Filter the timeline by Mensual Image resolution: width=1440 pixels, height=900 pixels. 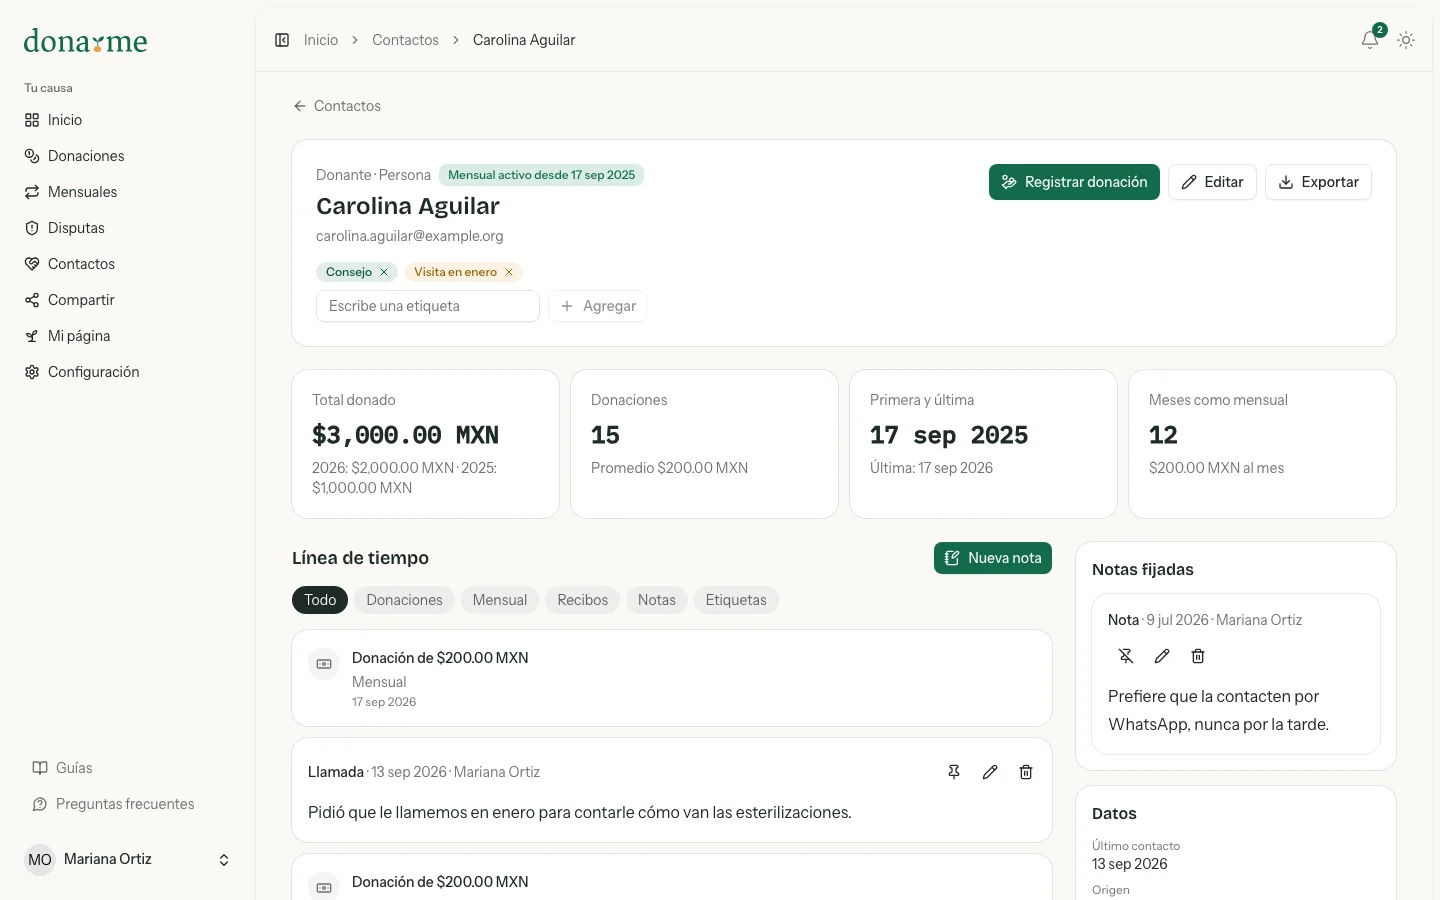[500, 600]
